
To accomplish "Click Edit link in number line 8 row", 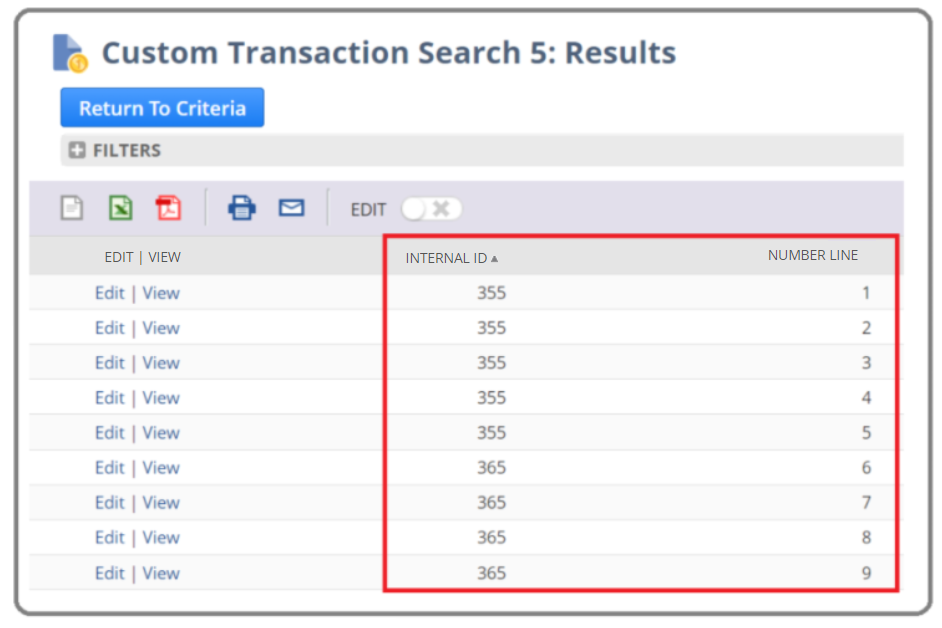I will (x=110, y=537).
